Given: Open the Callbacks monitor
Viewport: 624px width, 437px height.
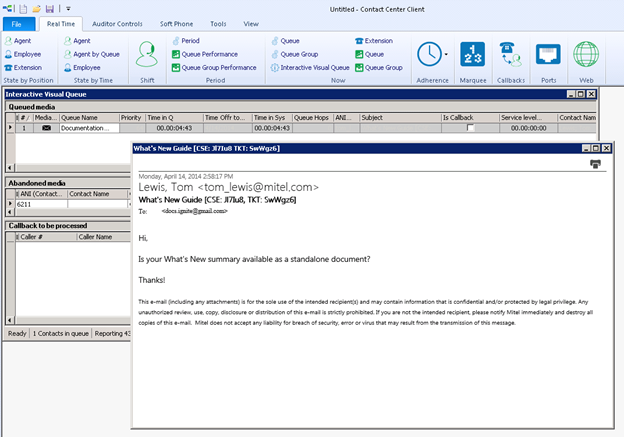Looking at the screenshot, I should click(x=511, y=54).
